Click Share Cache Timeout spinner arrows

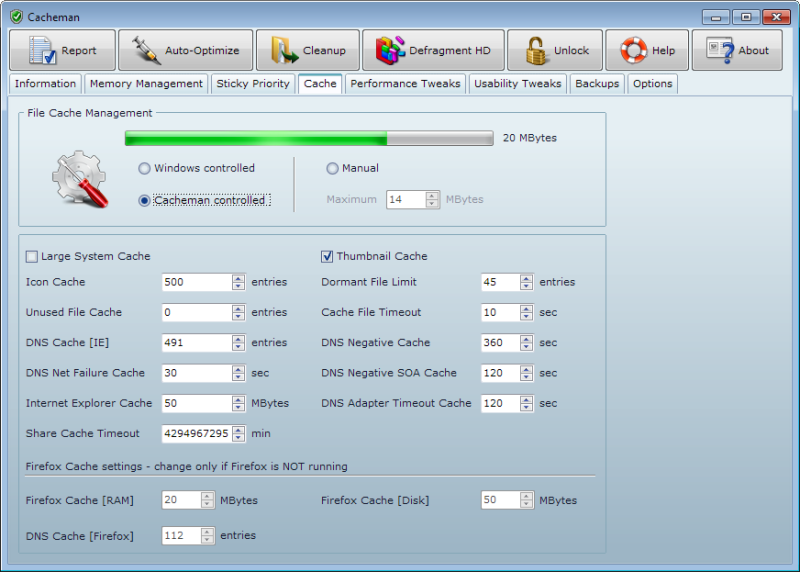[238, 434]
